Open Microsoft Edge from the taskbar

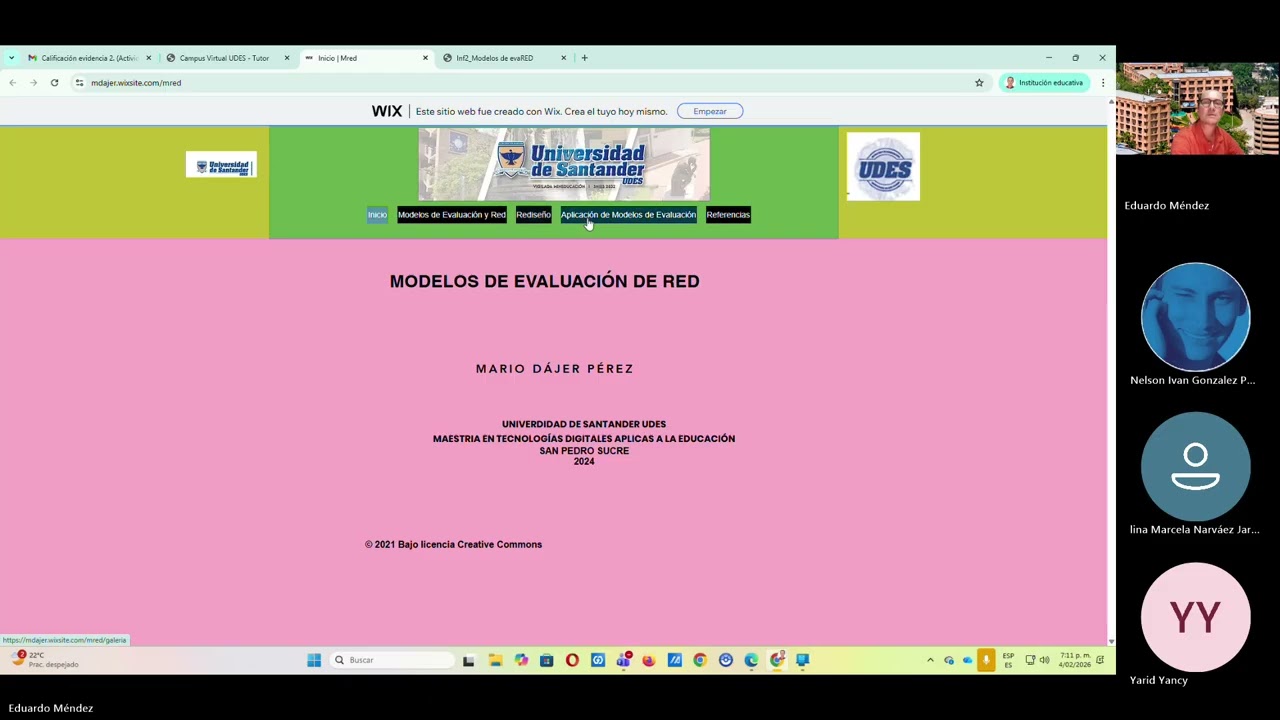(x=751, y=660)
